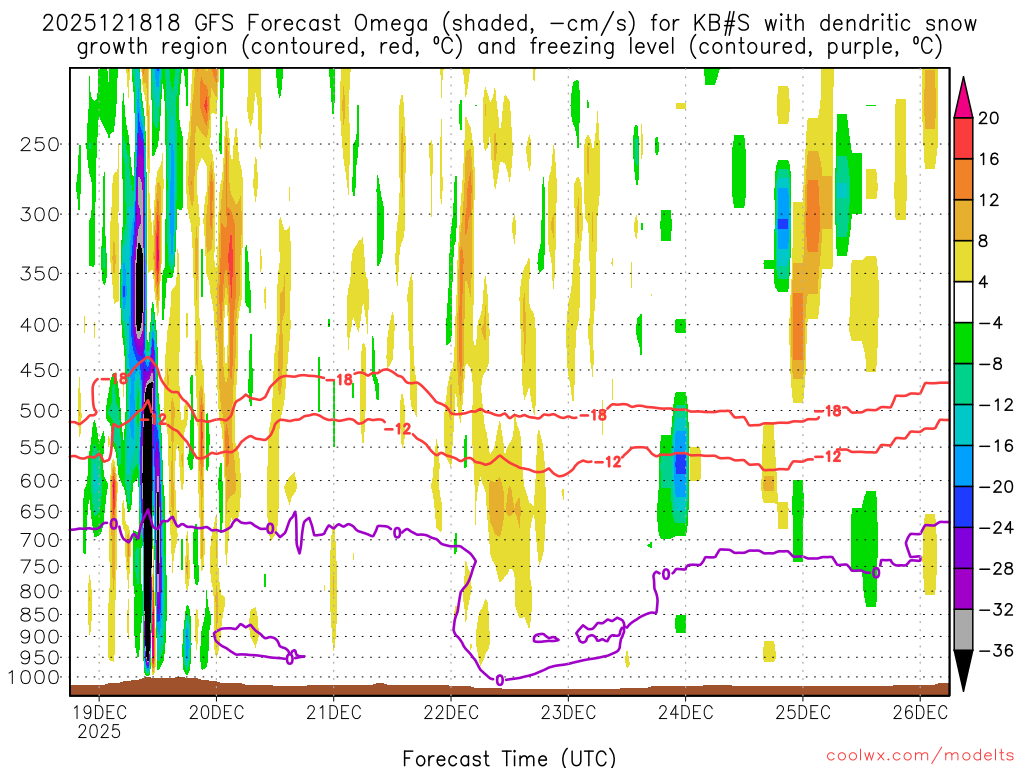
Task: Click the 550 pressure level label
Action: click(x=40, y=447)
